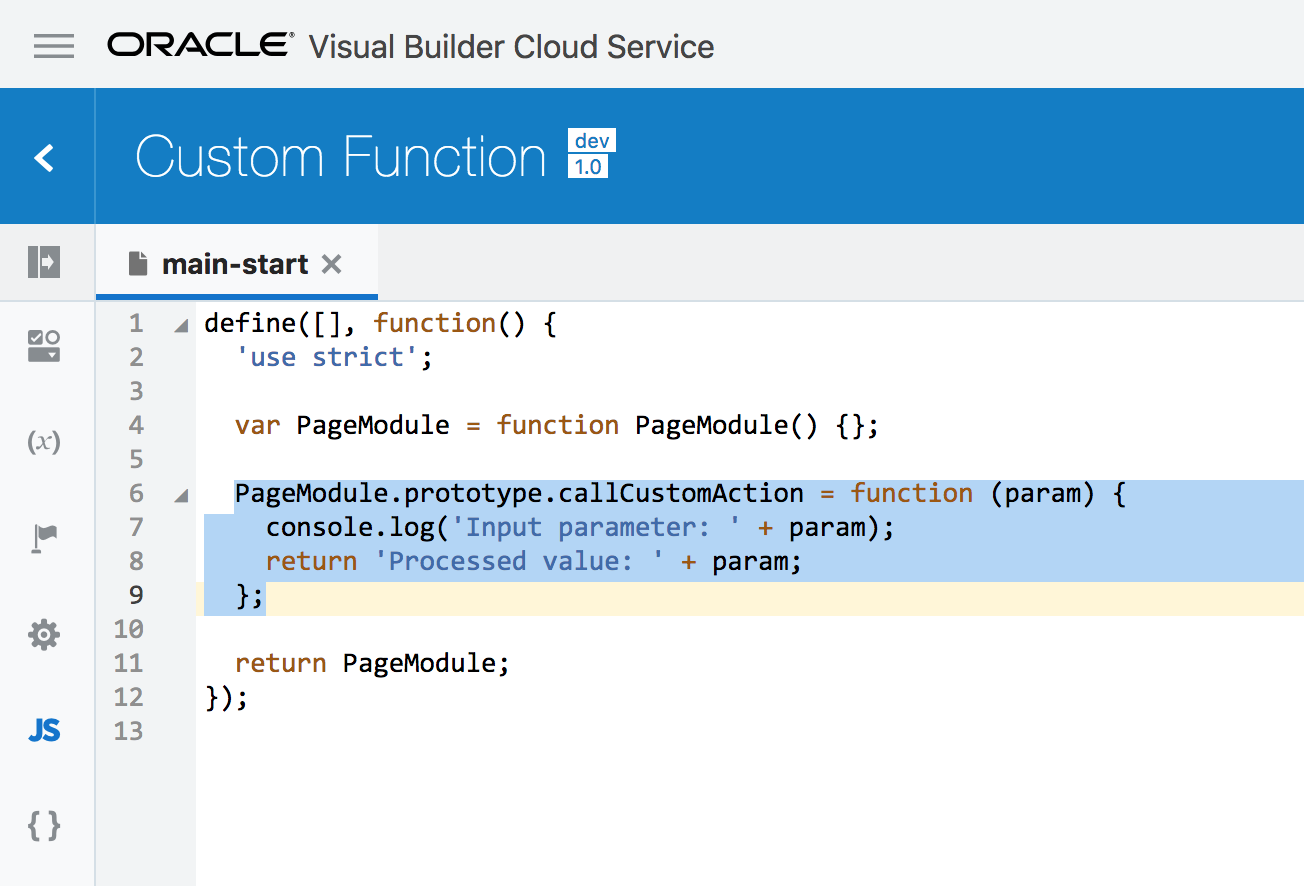
Task: Click line number 7 in the gutter
Action: (x=135, y=527)
